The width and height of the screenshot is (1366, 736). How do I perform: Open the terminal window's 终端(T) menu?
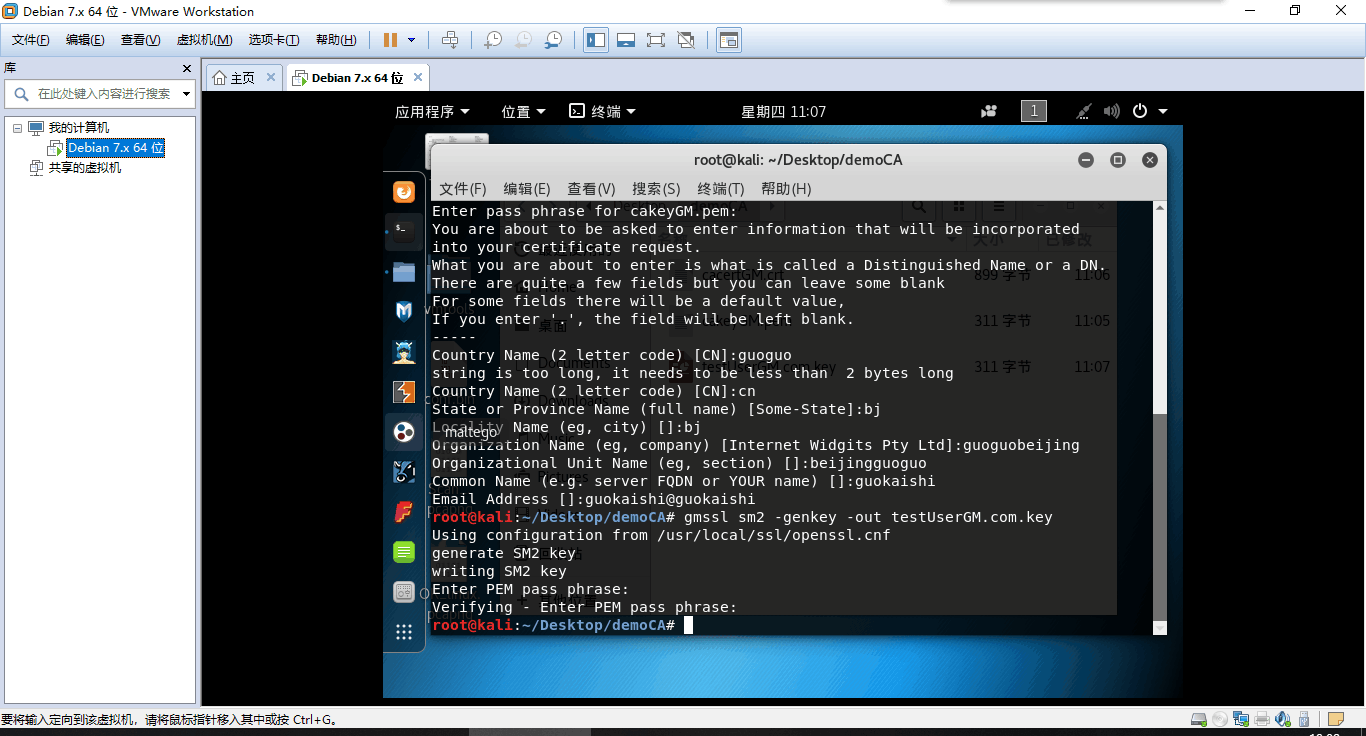pyautogui.click(x=721, y=189)
